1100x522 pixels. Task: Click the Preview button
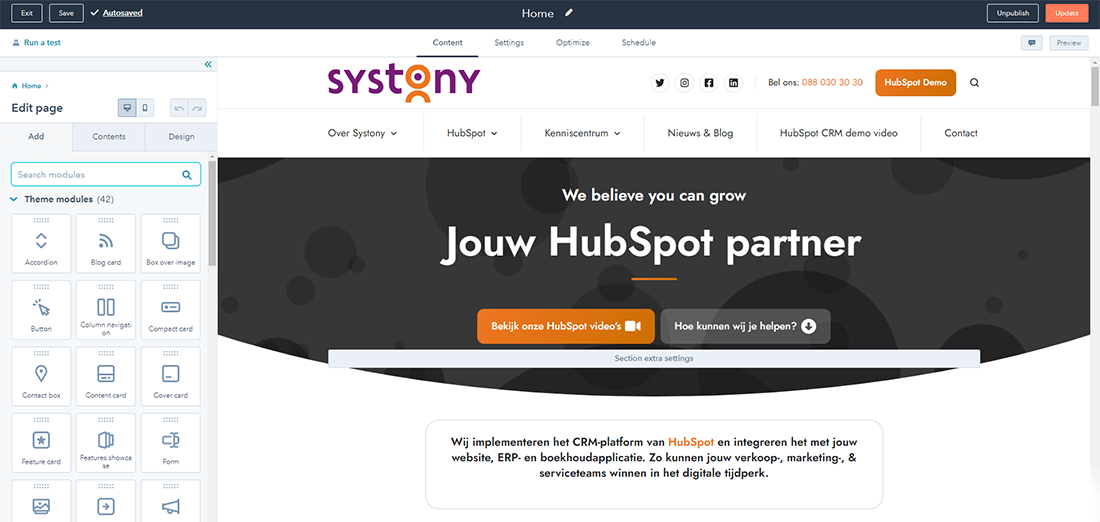1069,43
